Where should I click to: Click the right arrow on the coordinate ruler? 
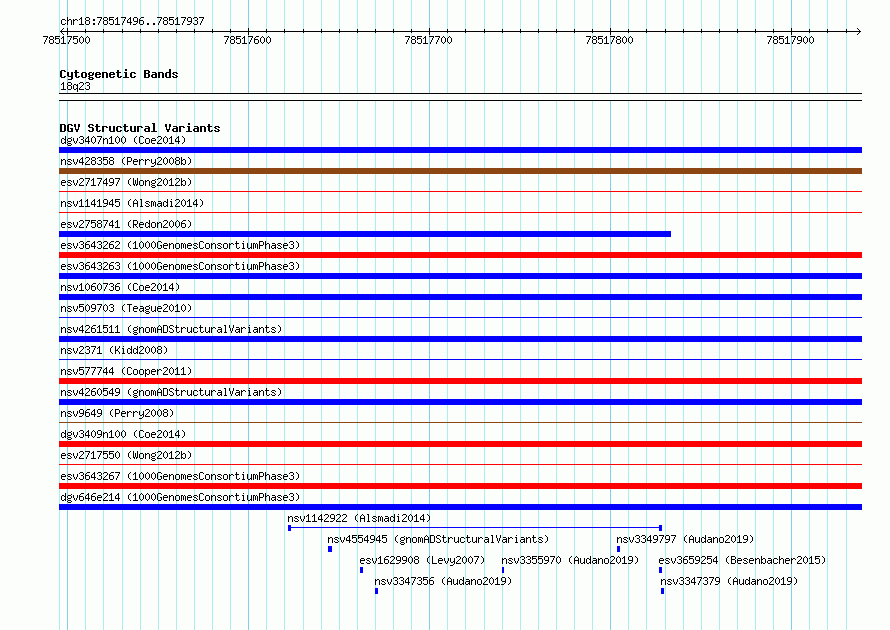tap(858, 31)
